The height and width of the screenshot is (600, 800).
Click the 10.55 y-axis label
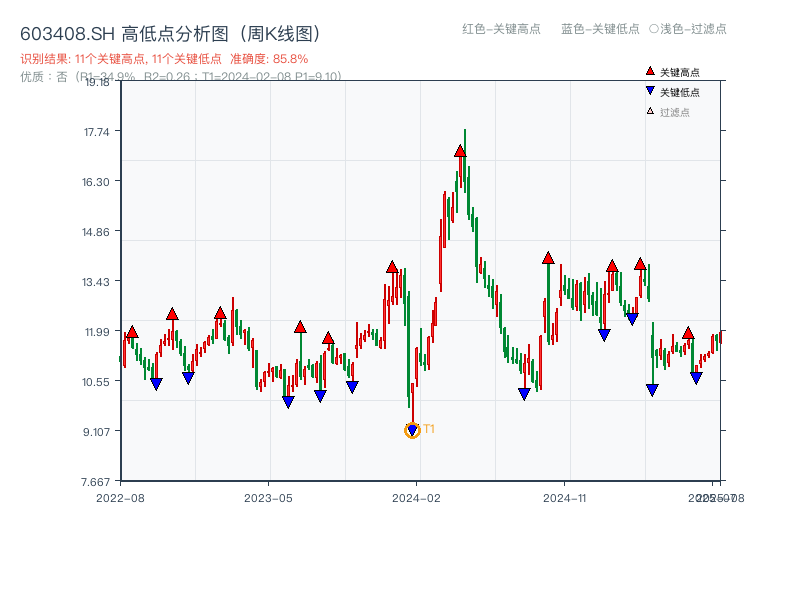pyautogui.click(x=96, y=382)
